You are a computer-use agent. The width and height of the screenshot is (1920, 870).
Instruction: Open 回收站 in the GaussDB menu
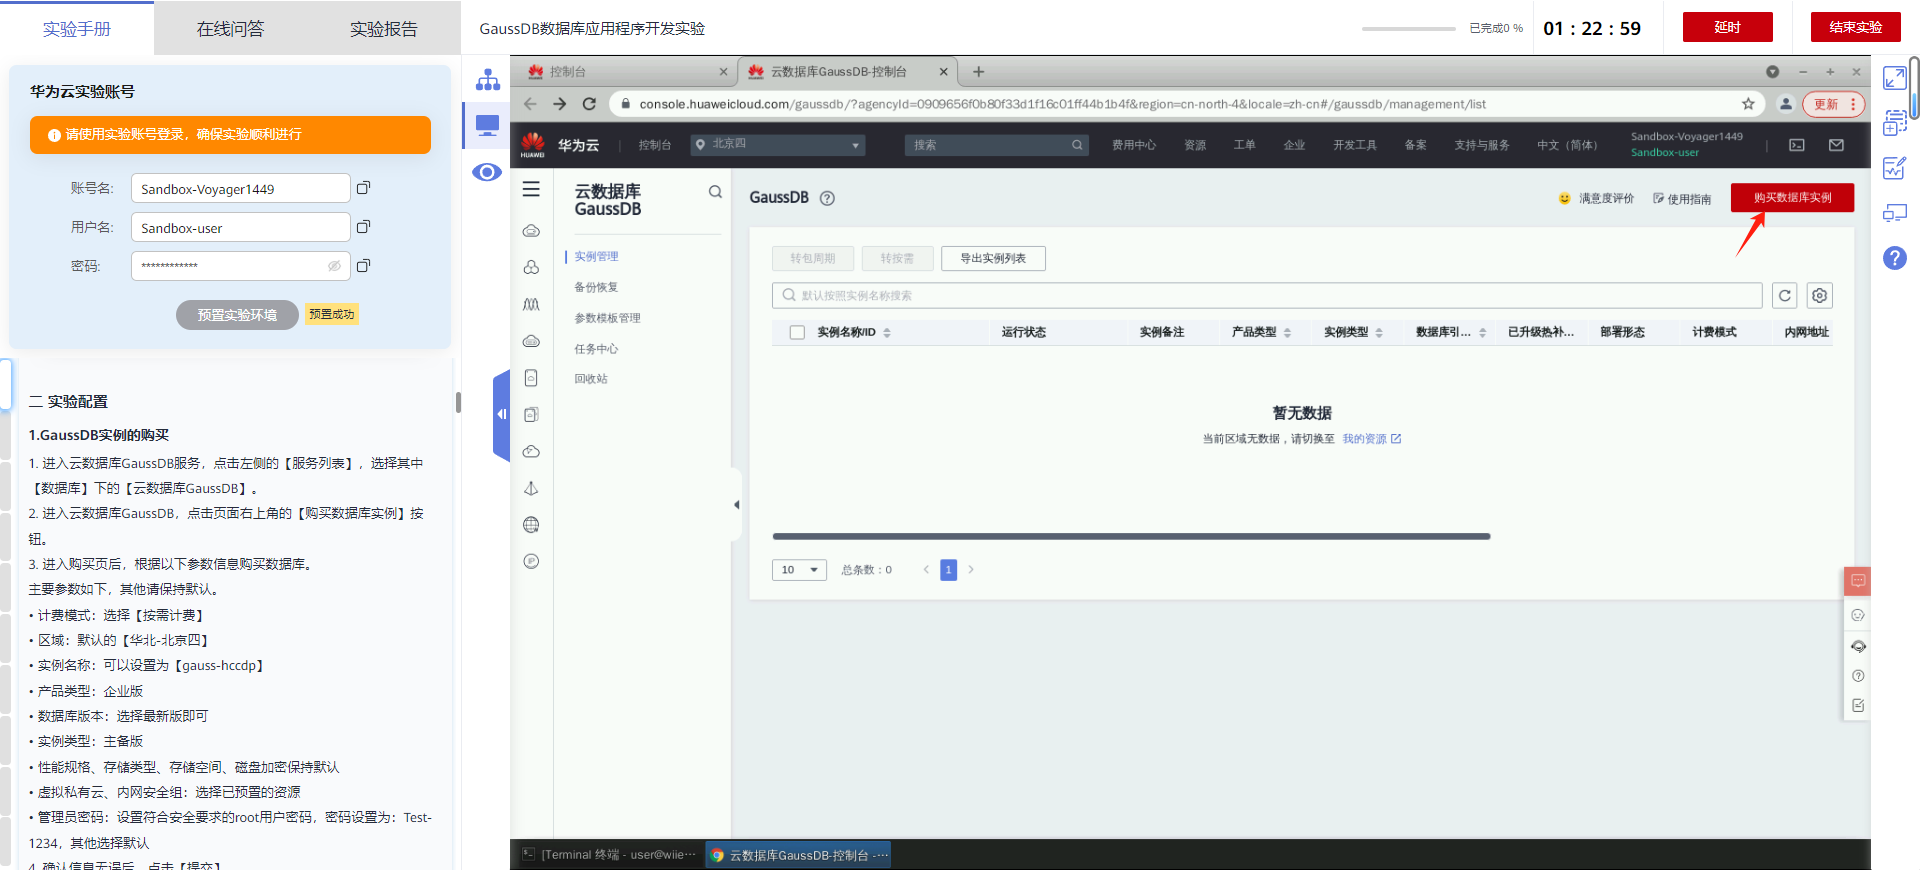point(591,379)
